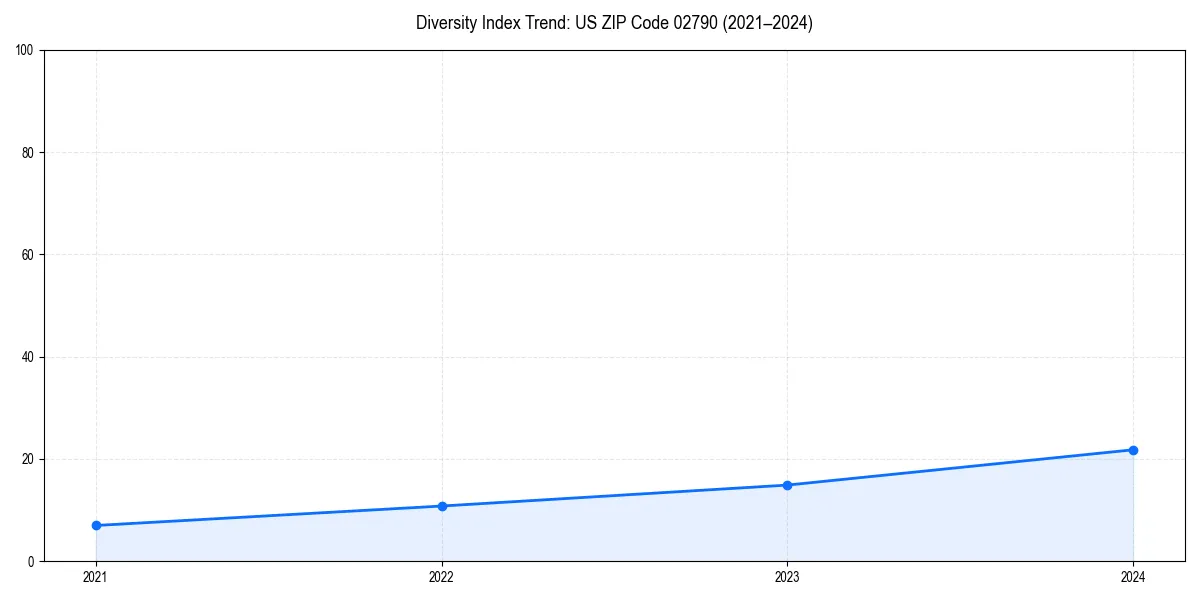This screenshot has height=600, width=1200.
Task: Select the 2022 data point marker
Action: [x=440, y=505]
